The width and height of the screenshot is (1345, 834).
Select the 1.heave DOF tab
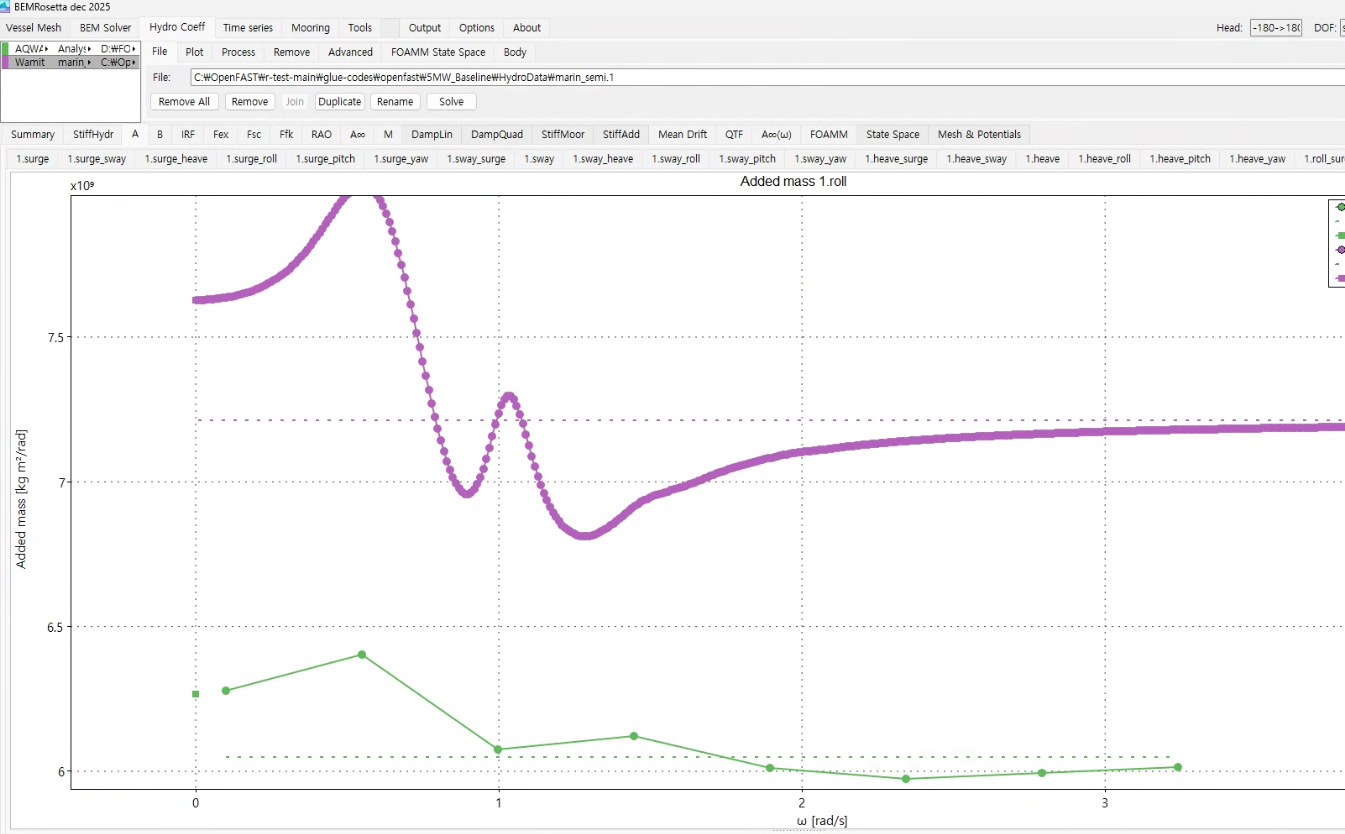tap(1043, 158)
